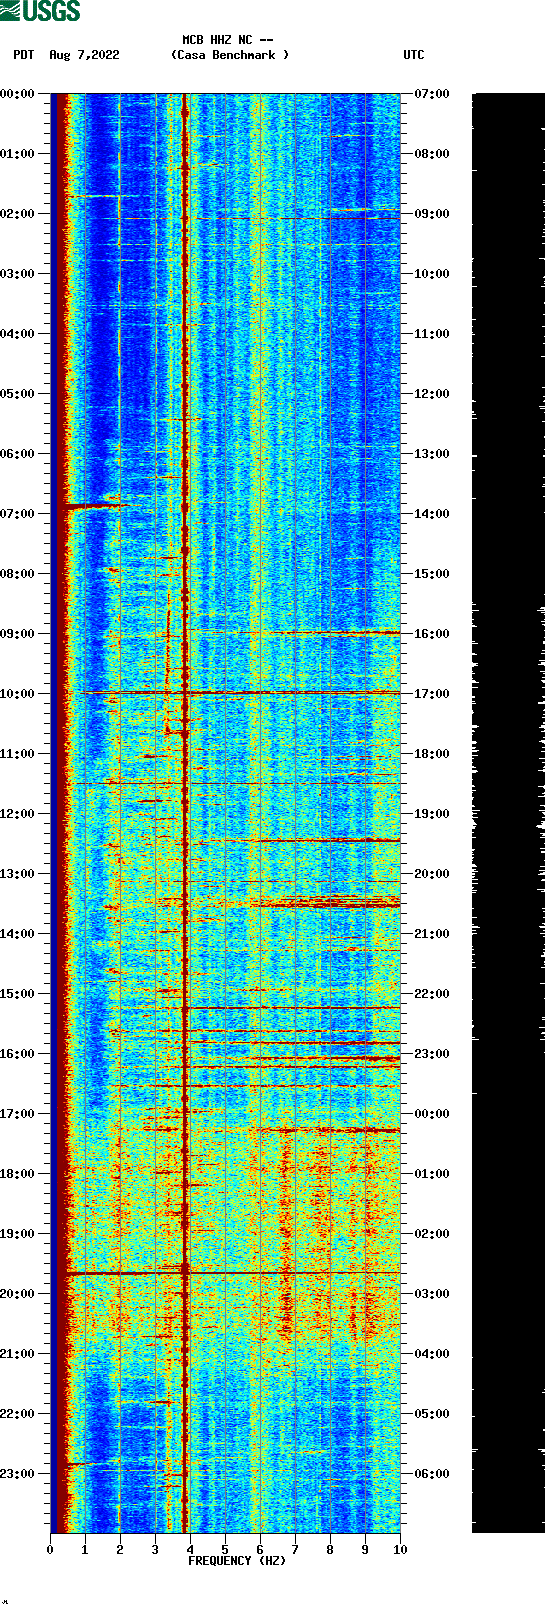Click the station title 'MCB HHZ NC --'
This screenshot has width=552, height=1613.
tap(228, 40)
